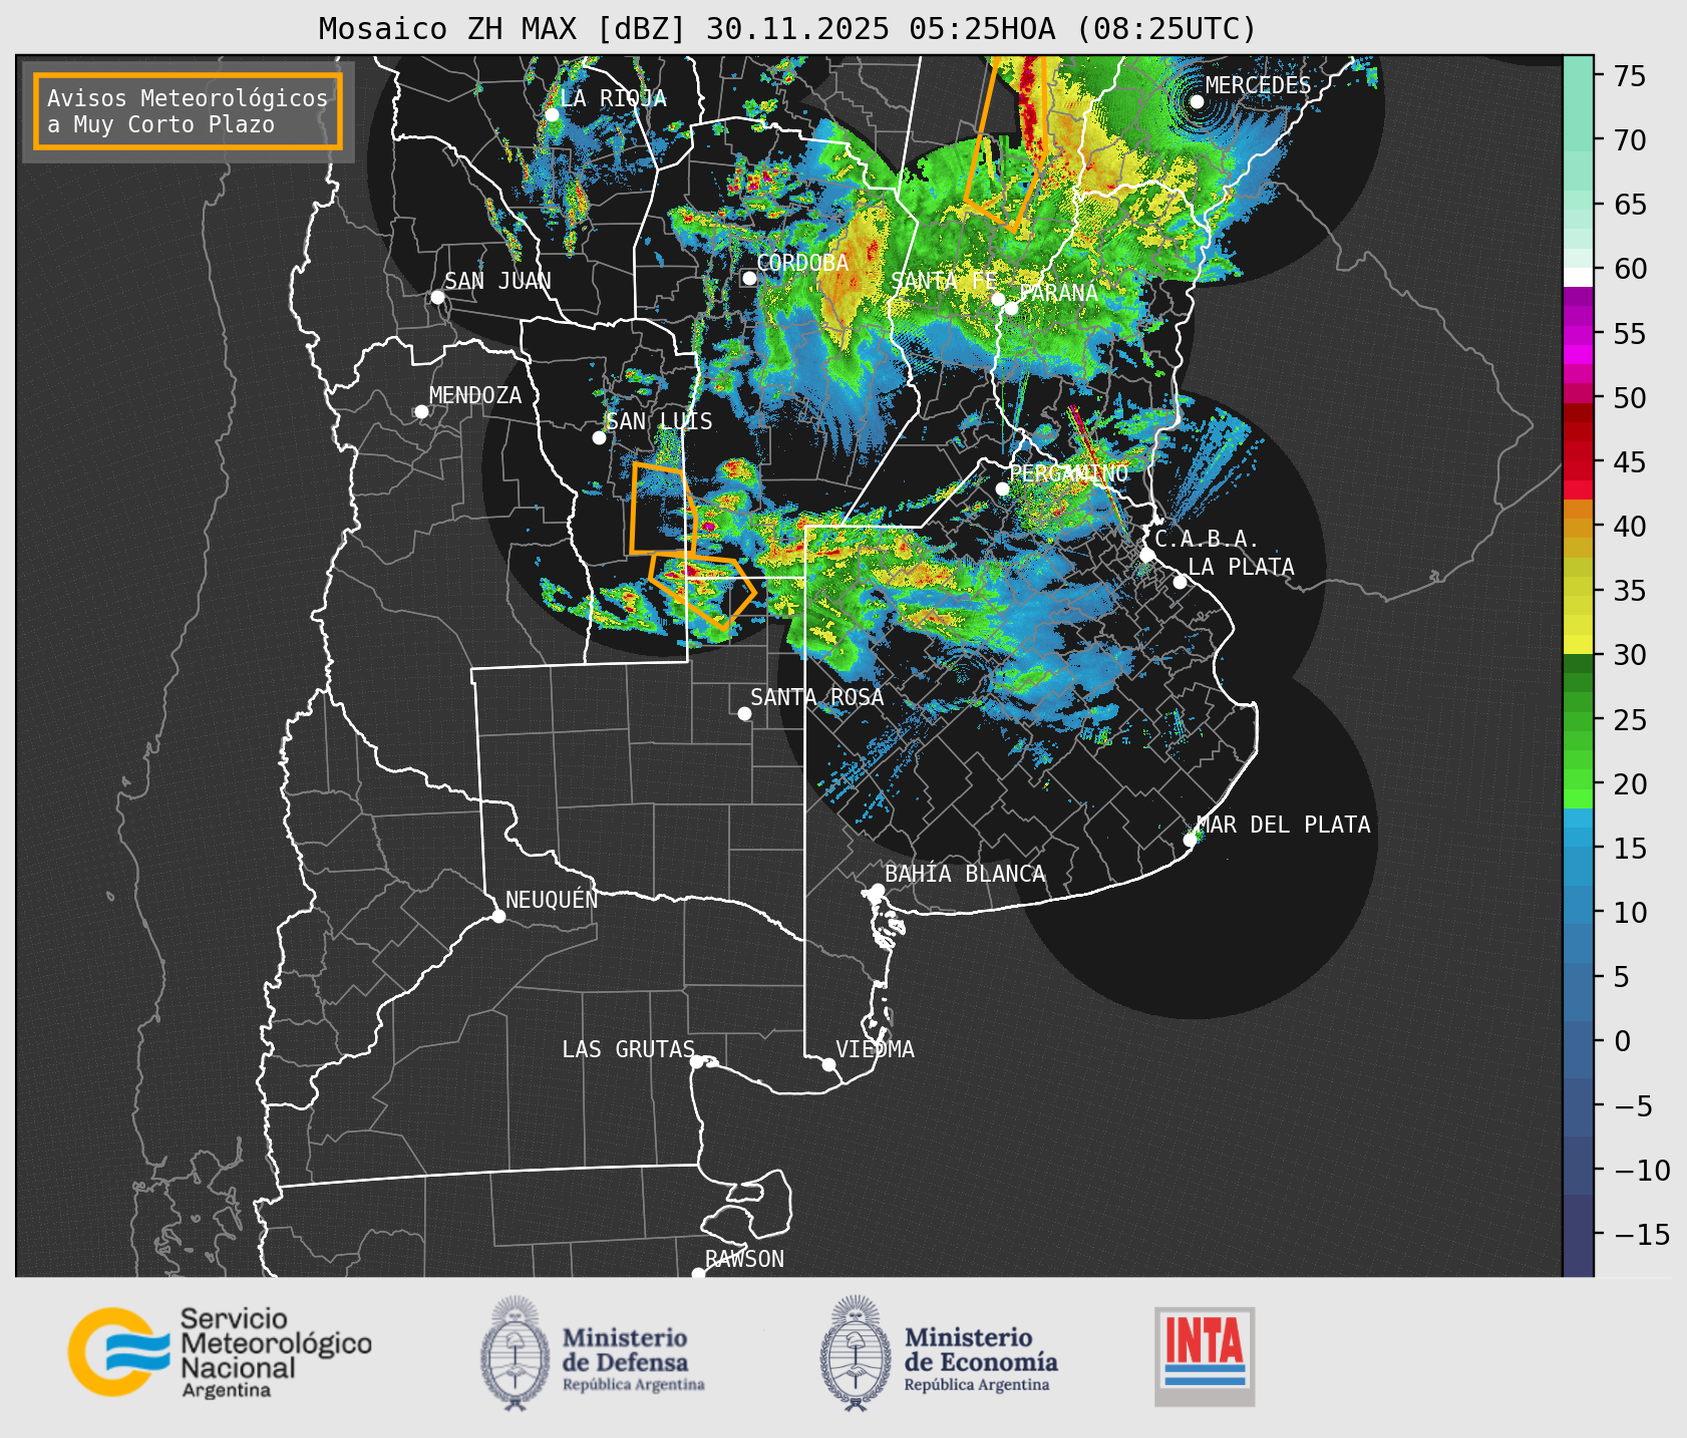The height and width of the screenshot is (1438, 1687).
Task: Click the PARANA map label
Action: pos(1058,293)
